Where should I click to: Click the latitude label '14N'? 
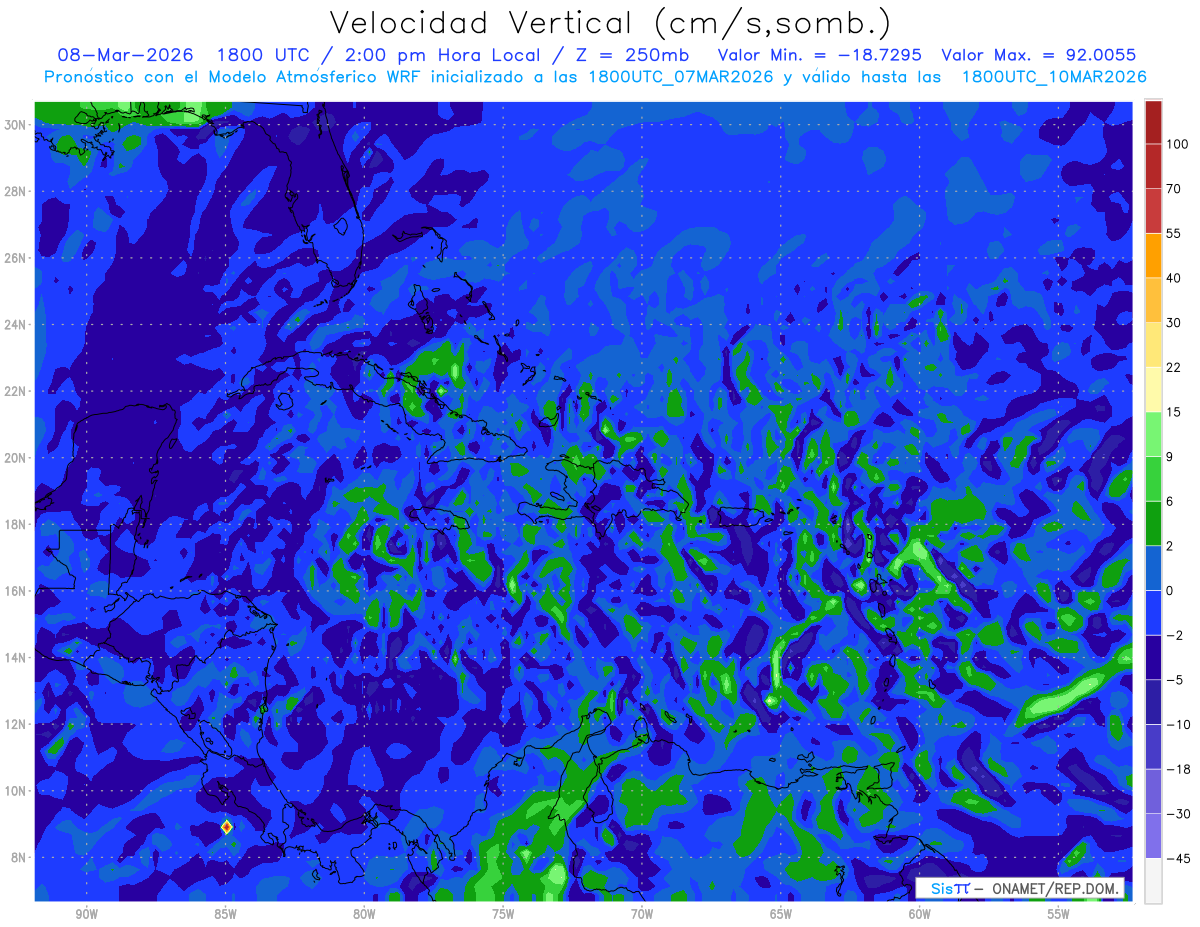tap(17, 658)
